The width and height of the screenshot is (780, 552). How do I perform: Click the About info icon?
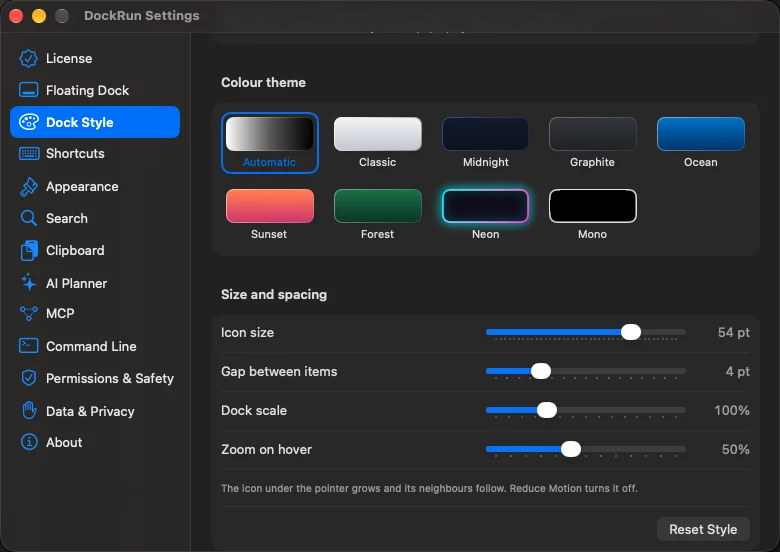point(29,442)
